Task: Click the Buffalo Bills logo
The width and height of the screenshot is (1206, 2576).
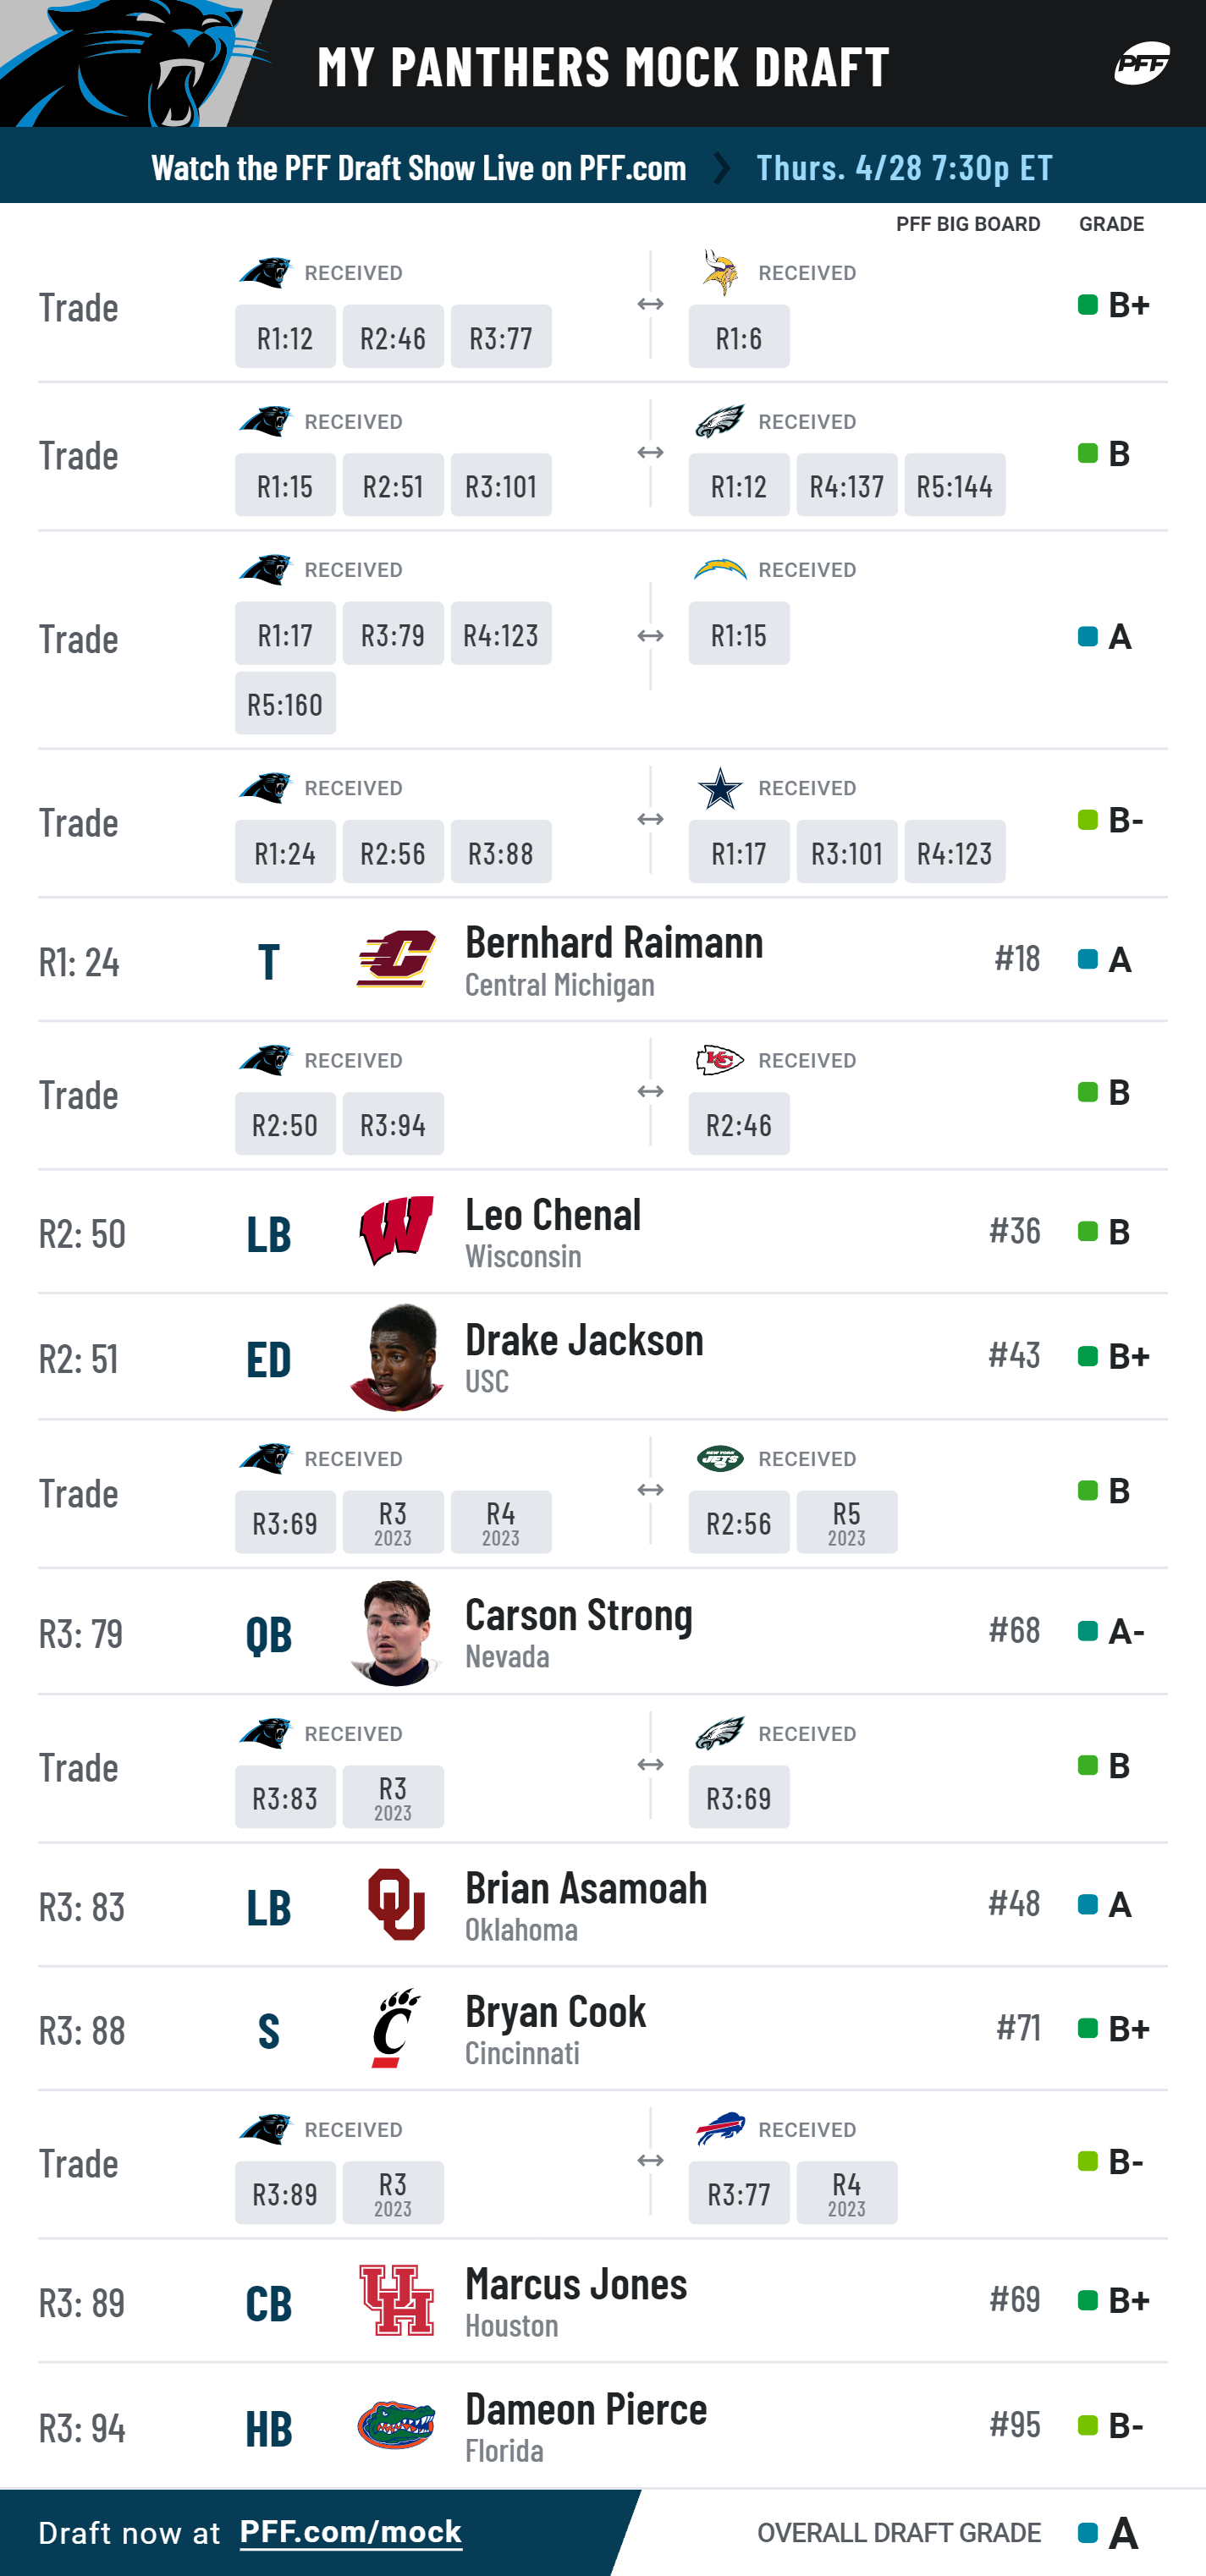Action: point(720,2129)
